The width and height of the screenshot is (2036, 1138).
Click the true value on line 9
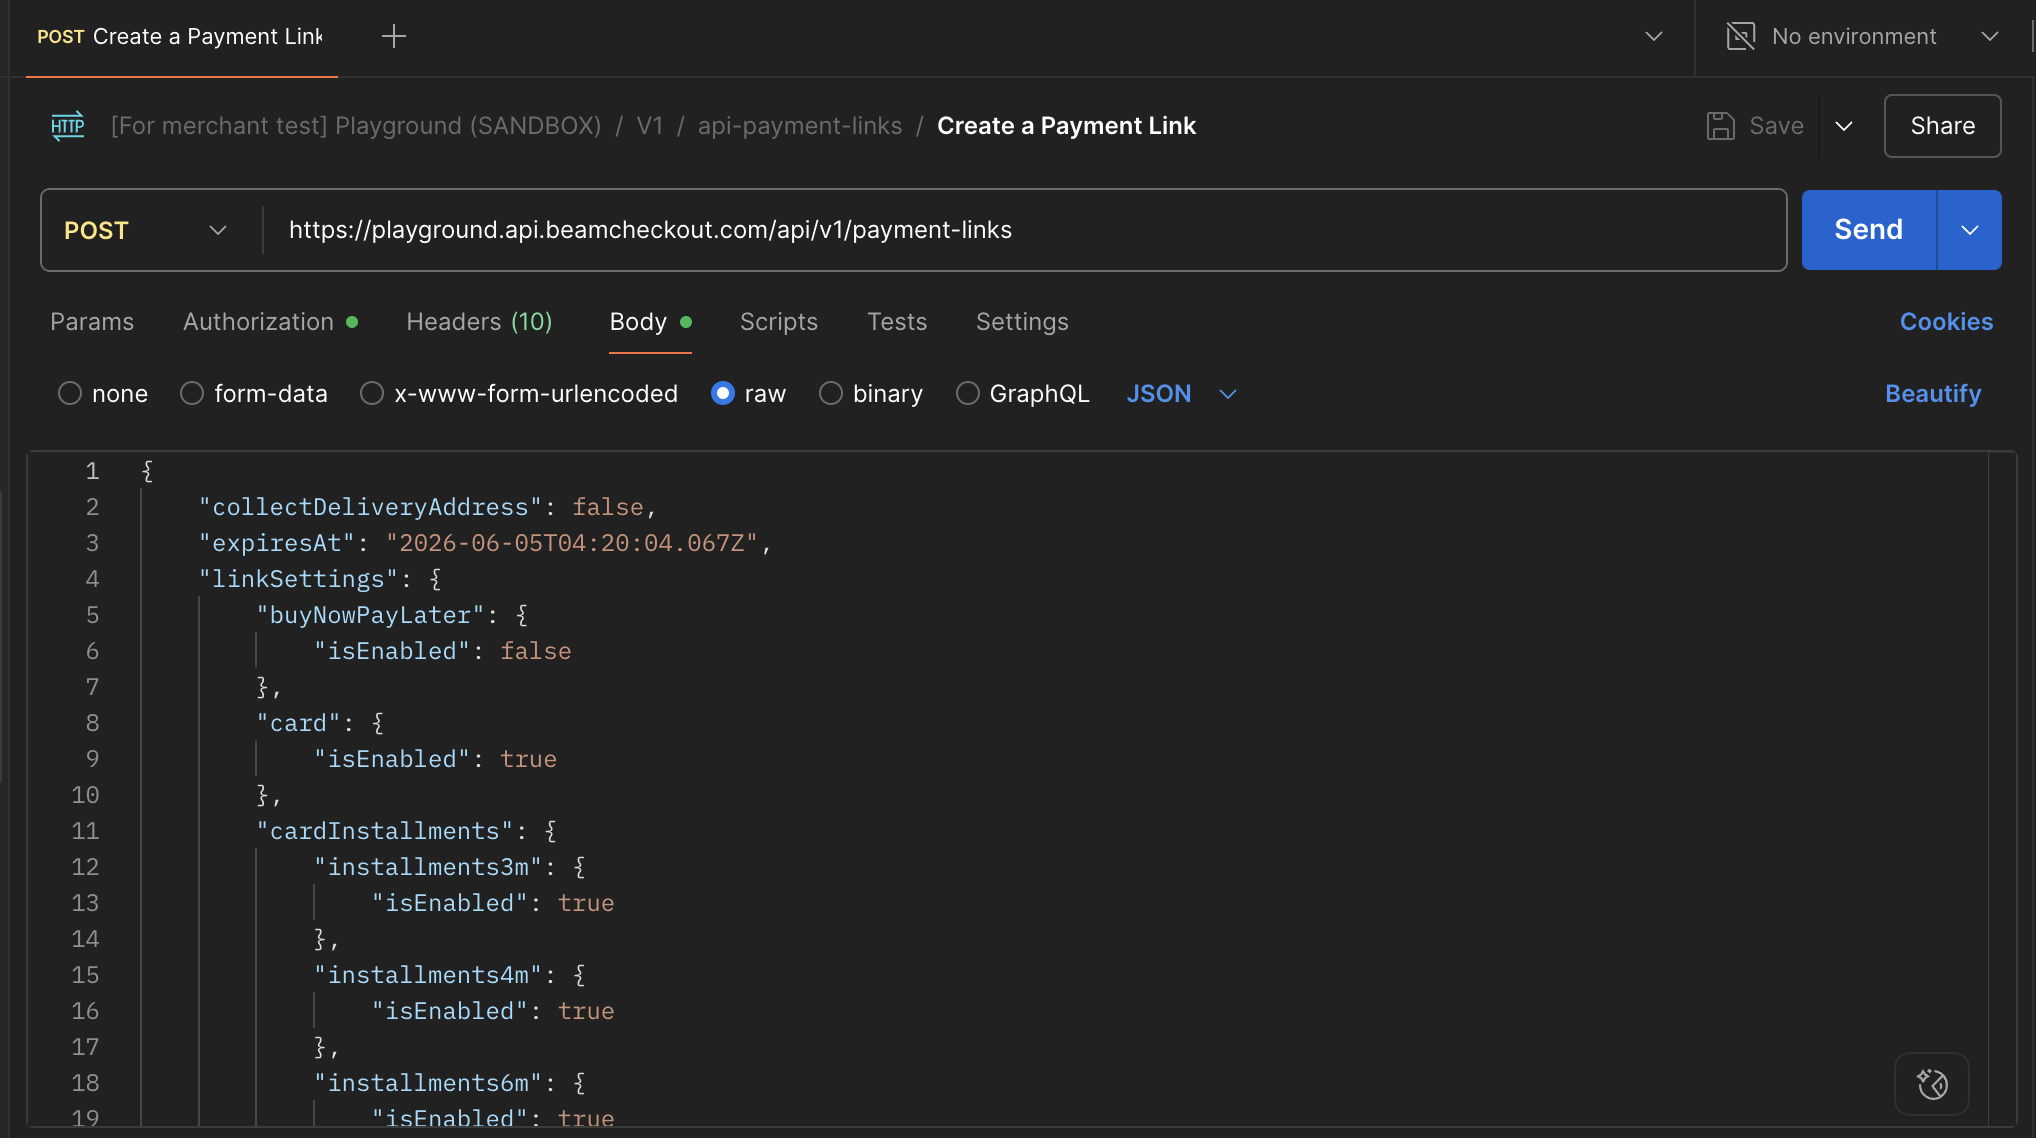pyautogui.click(x=528, y=759)
